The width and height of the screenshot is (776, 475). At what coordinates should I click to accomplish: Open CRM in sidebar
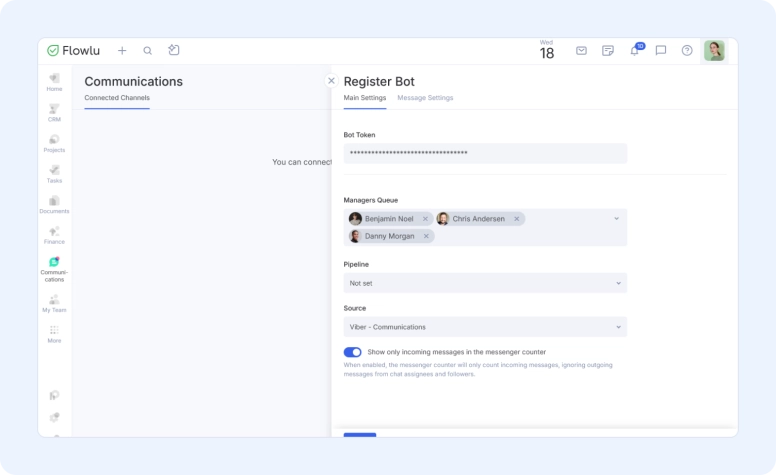54,113
